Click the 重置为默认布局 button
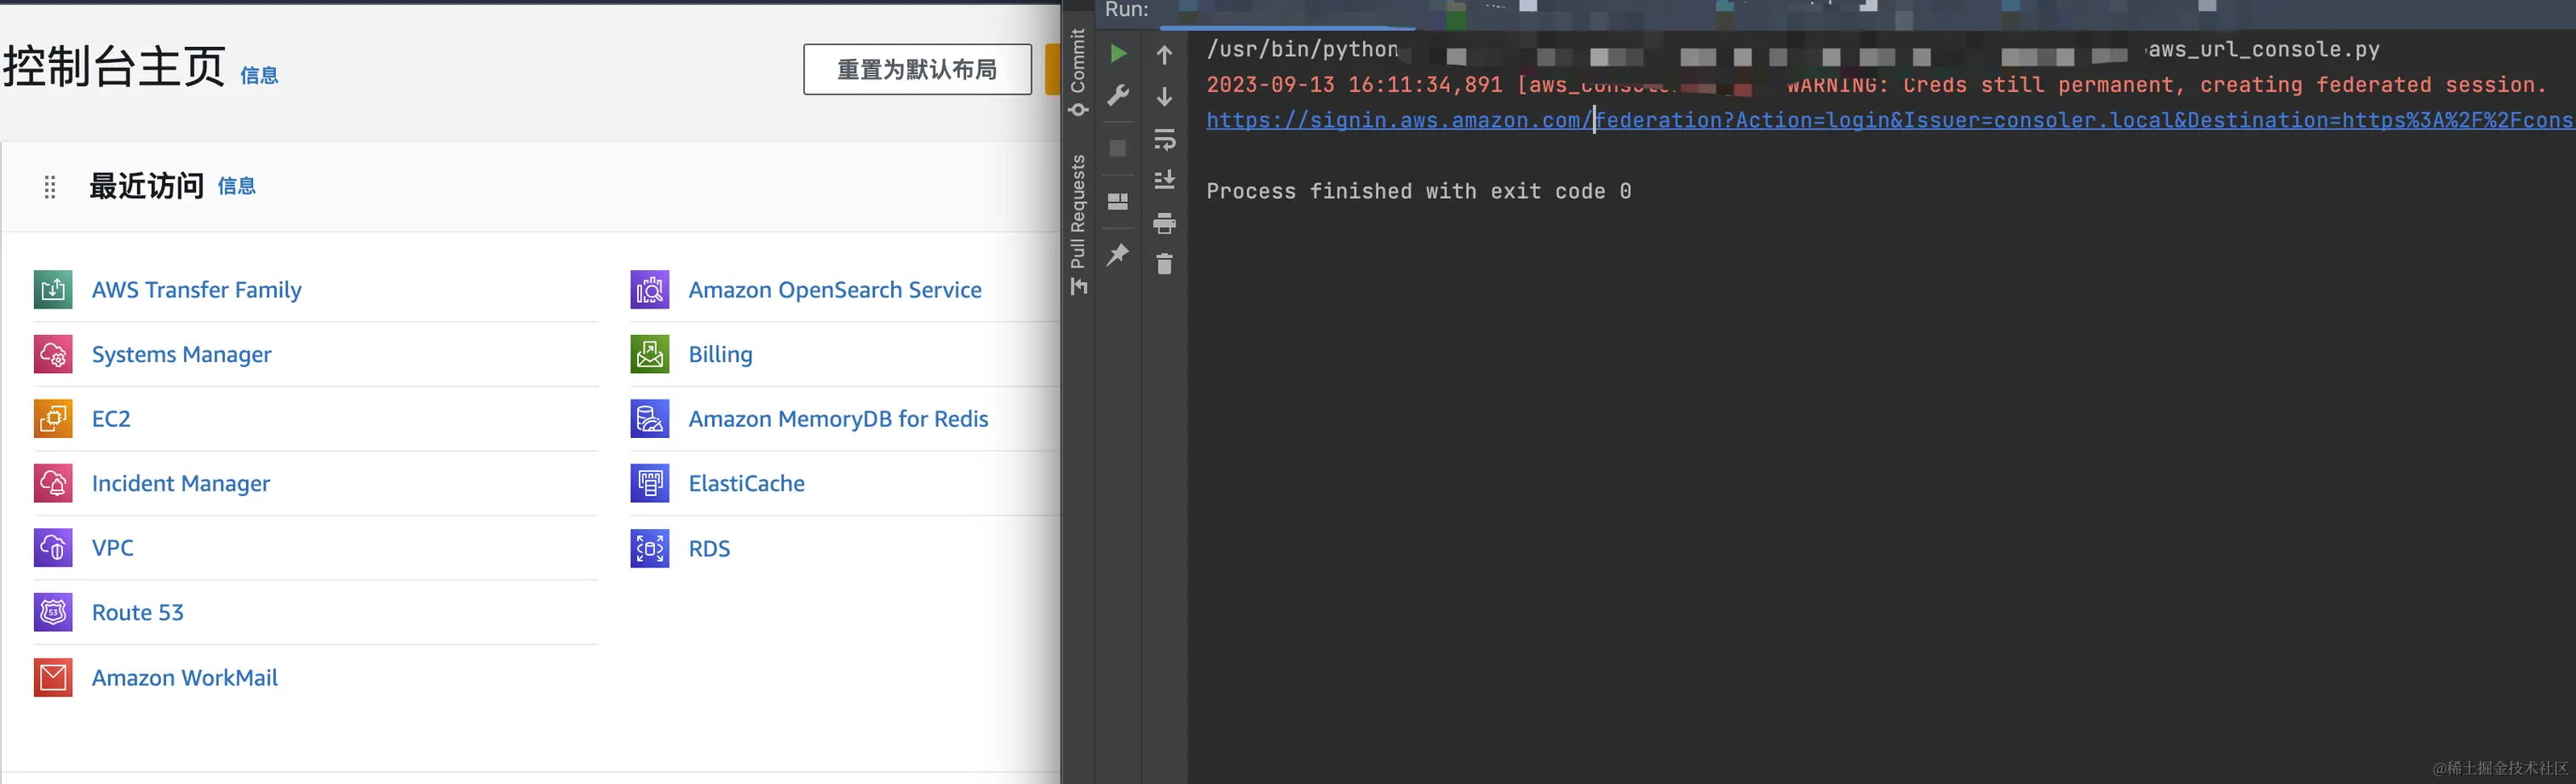The height and width of the screenshot is (784, 2576). [916, 68]
